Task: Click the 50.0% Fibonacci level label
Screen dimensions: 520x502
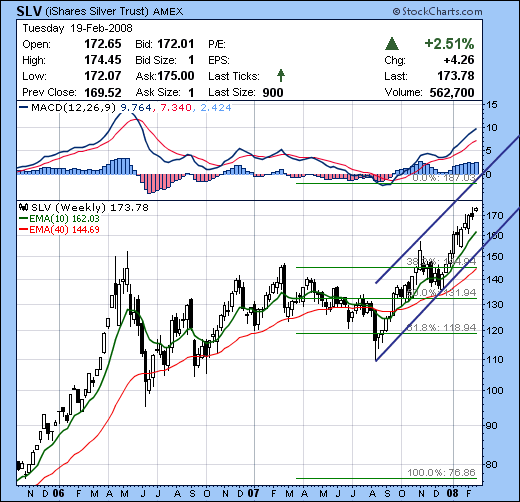Action: pyautogui.click(x=441, y=293)
